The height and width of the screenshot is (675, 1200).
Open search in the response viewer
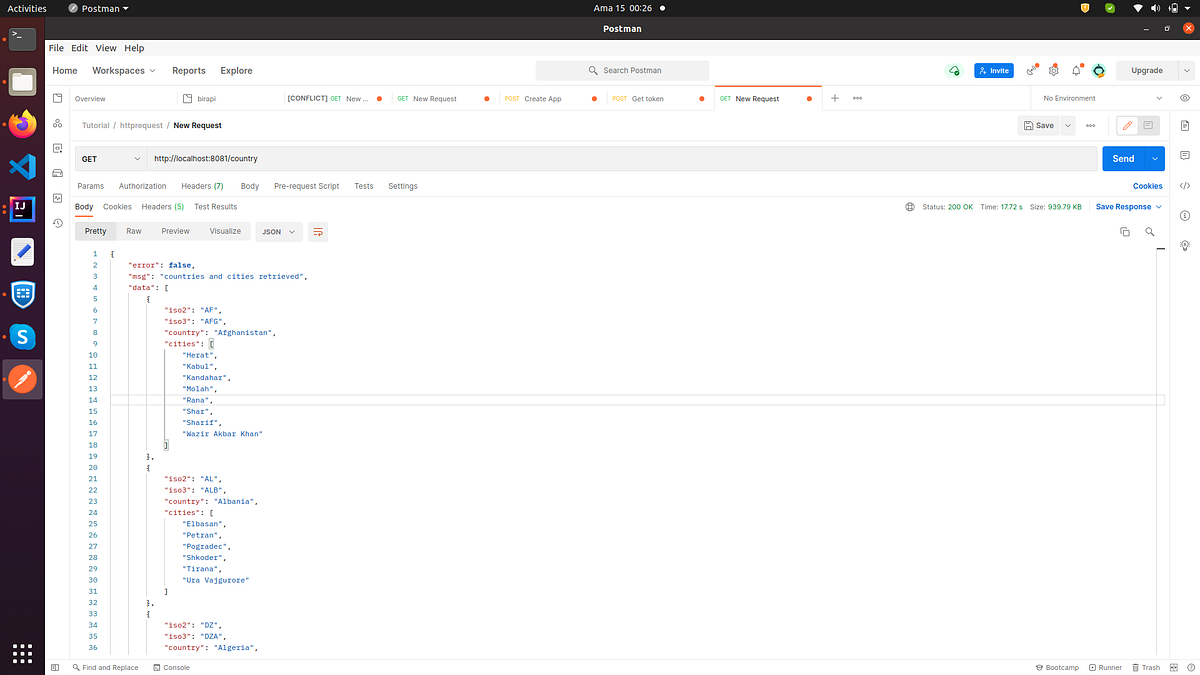point(1150,231)
